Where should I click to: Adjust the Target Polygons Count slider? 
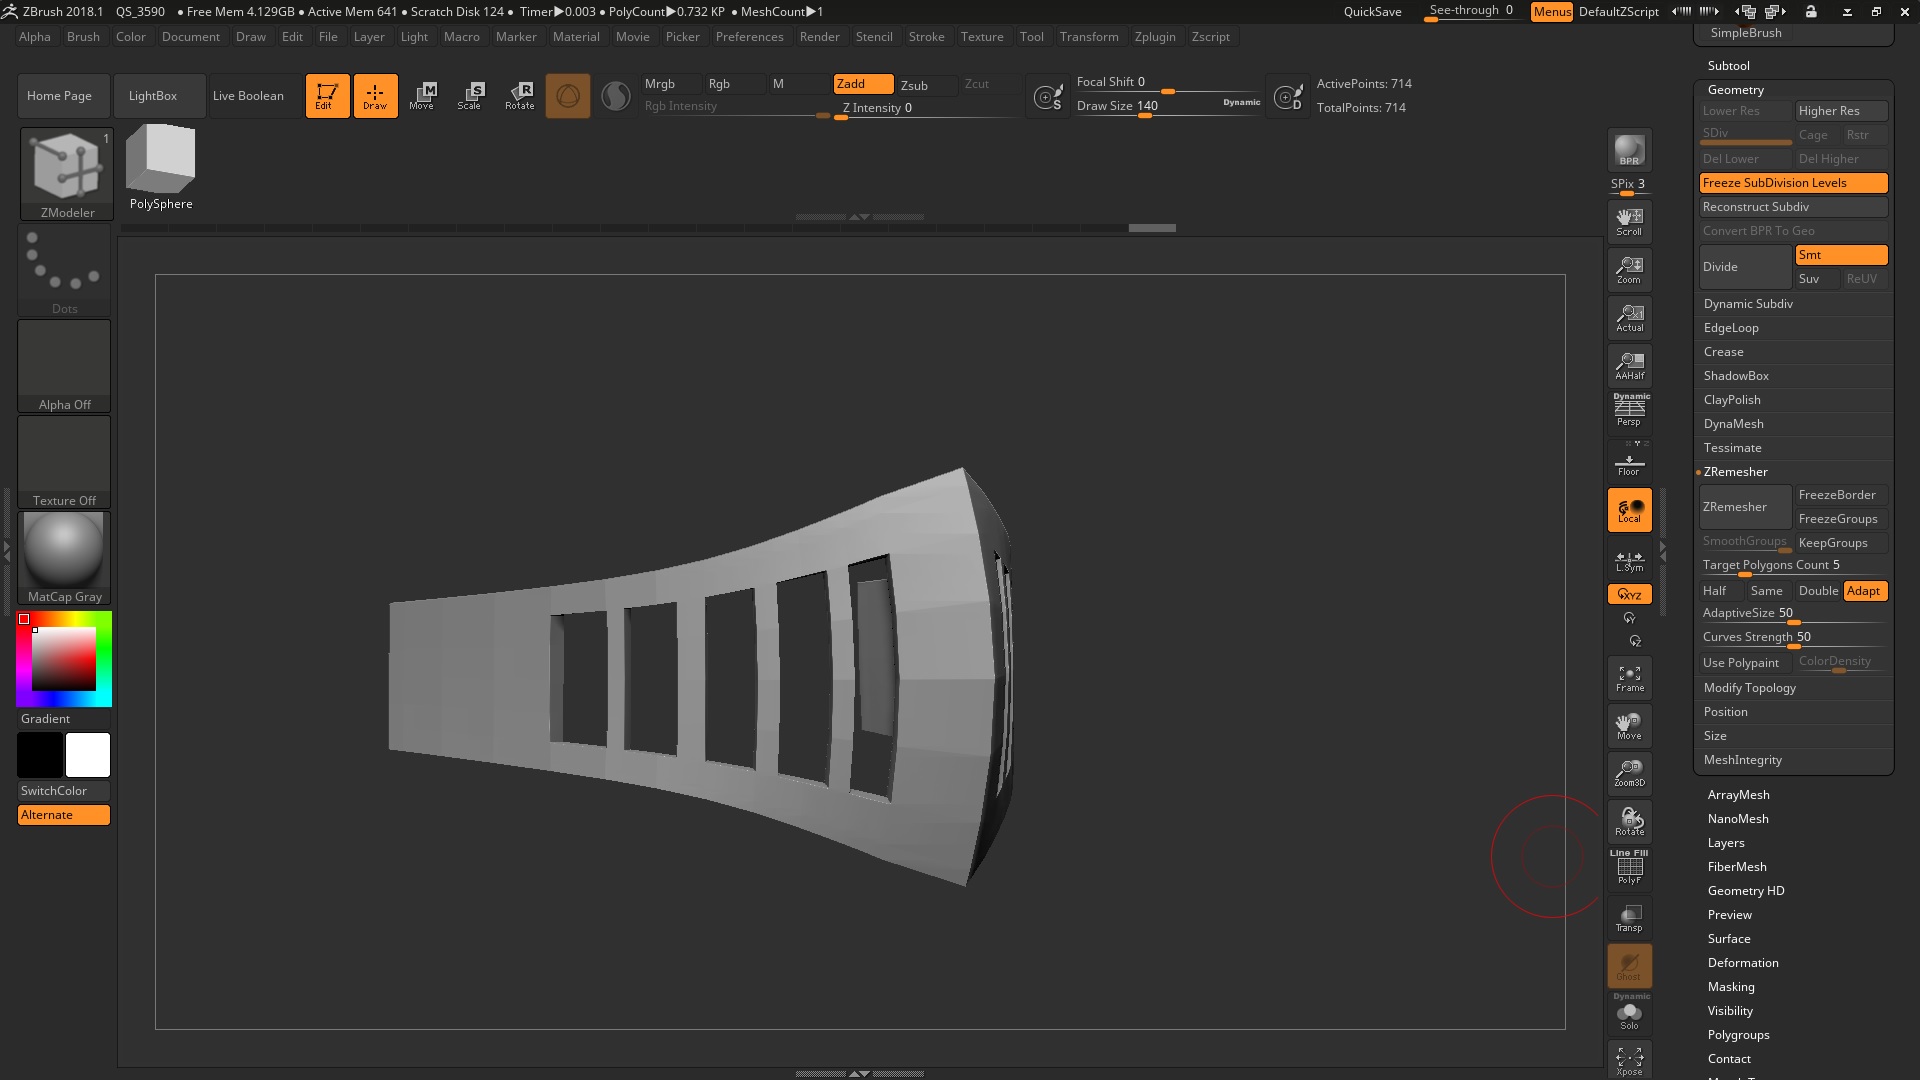coord(1794,566)
